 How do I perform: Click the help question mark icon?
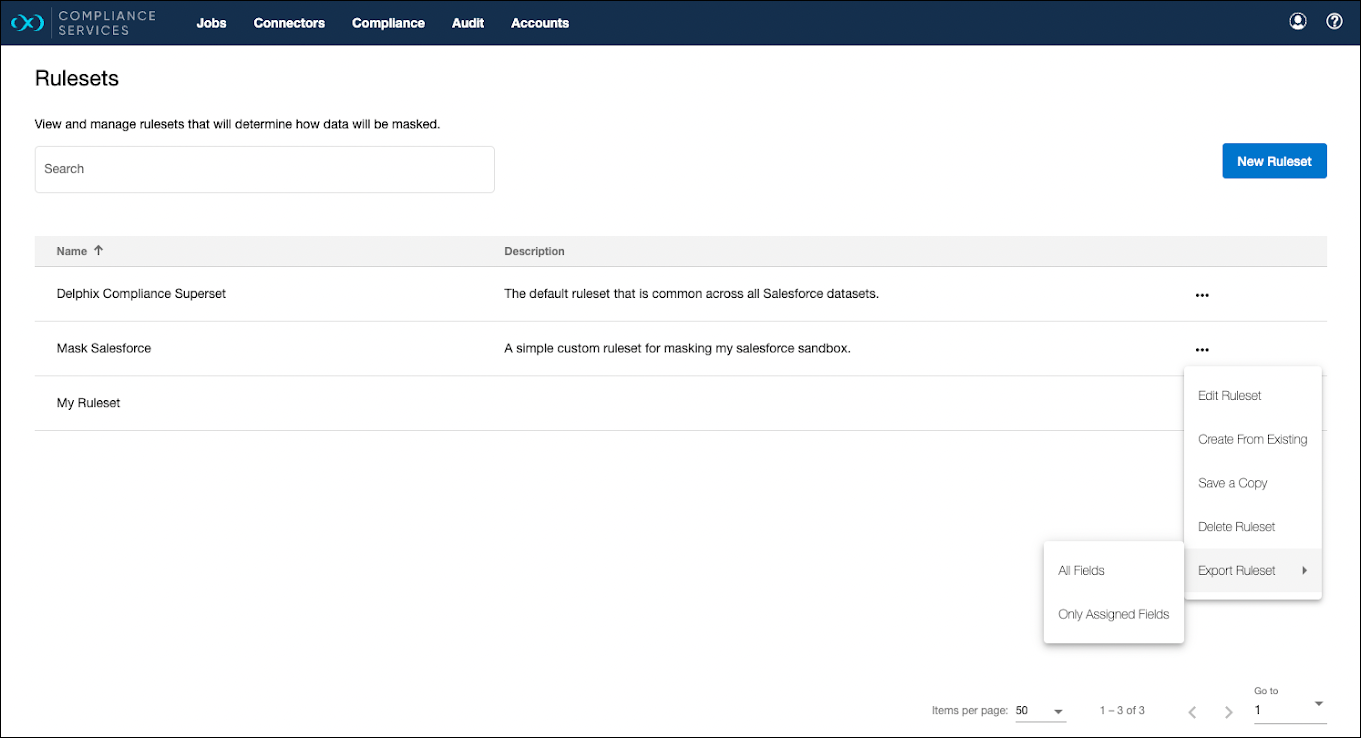1334,21
